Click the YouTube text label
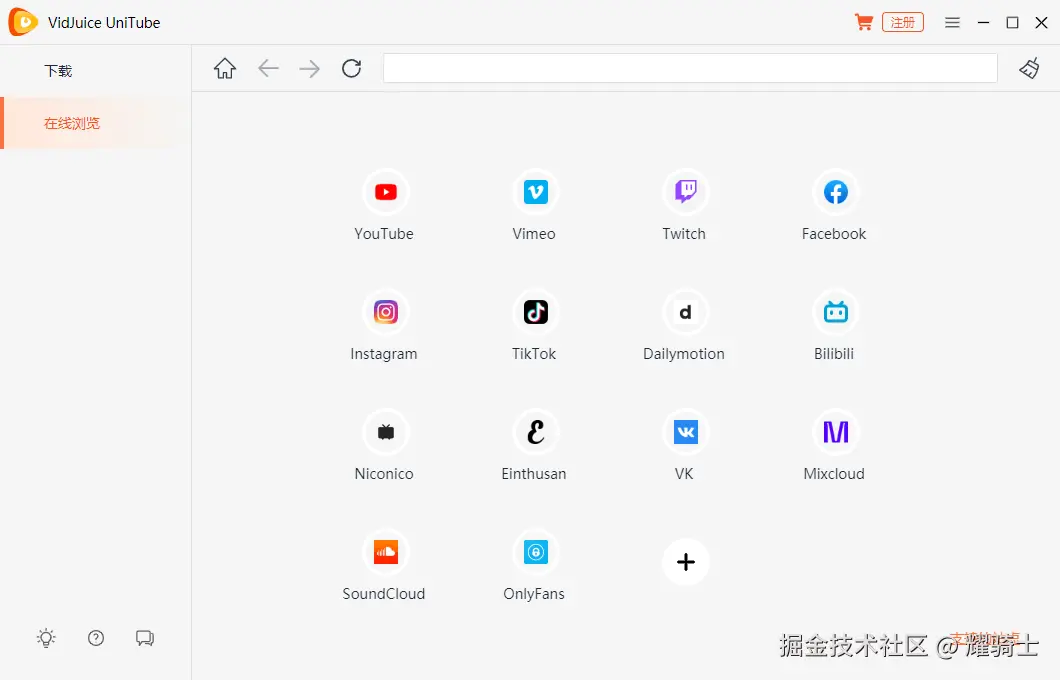Screen dimensions: 1060x680 click(x=384, y=234)
